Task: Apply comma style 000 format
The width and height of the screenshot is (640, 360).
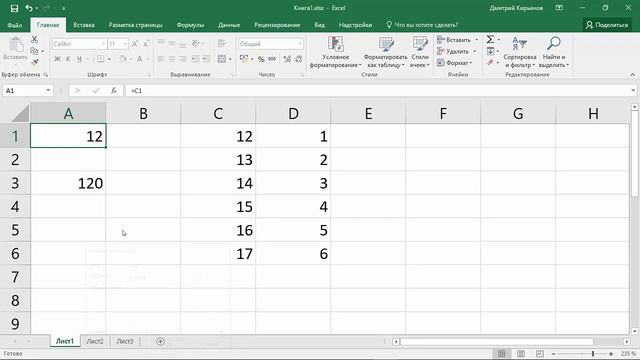Action: tap(272, 59)
